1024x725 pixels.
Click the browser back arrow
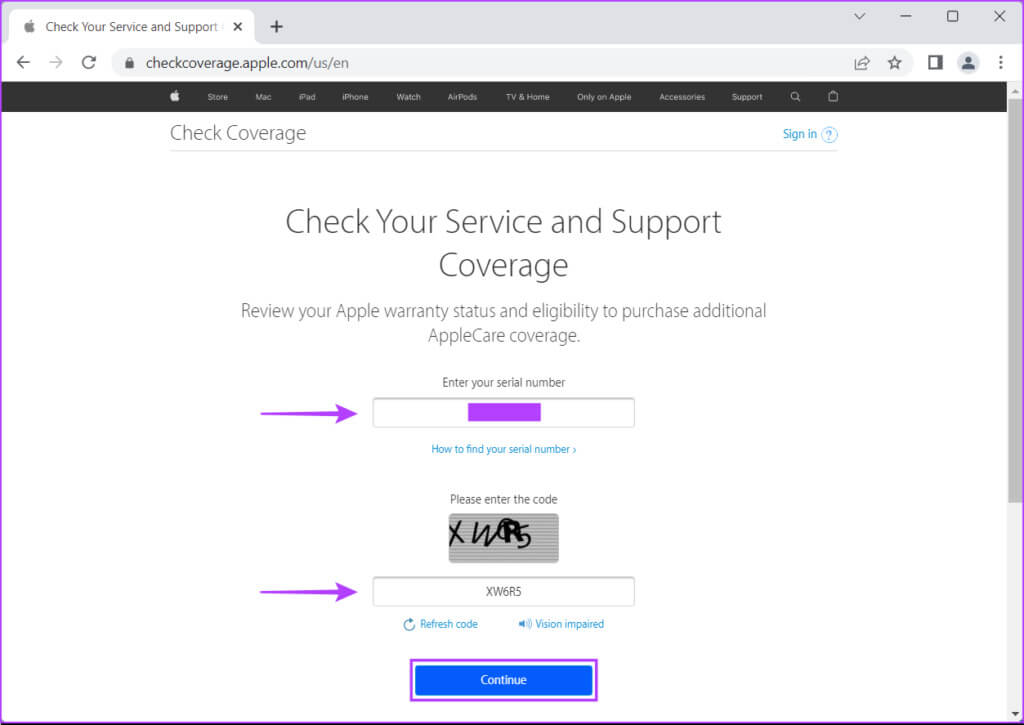(x=24, y=63)
